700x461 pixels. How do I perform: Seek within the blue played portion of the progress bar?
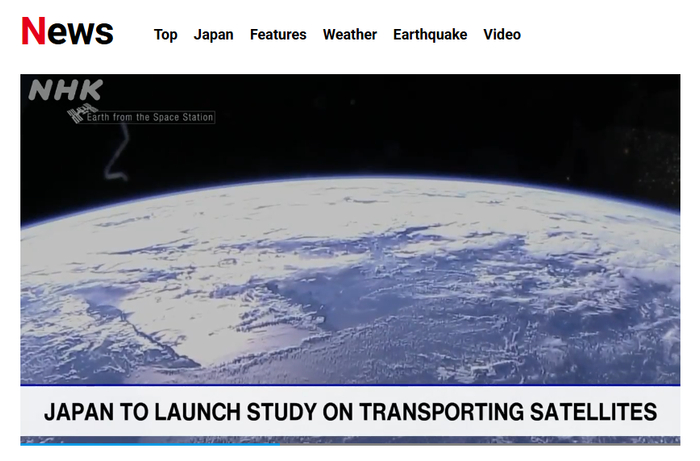pyautogui.click(x=150, y=444)
